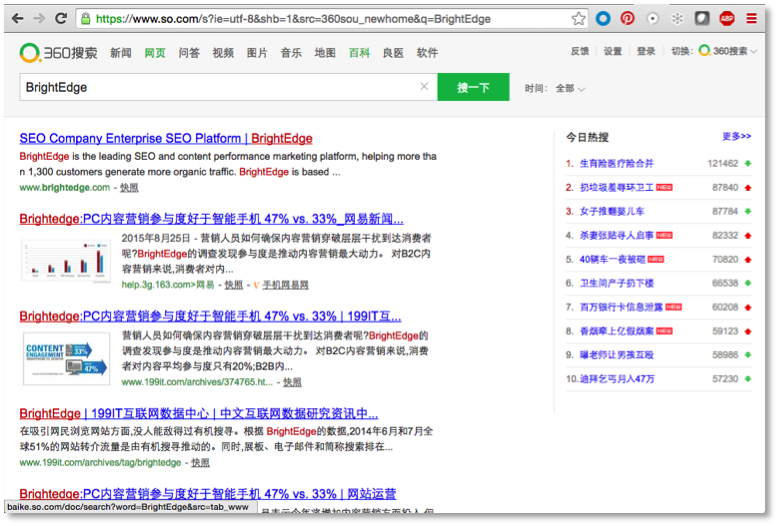The height and width of the screenshot is (526, 779).
Task: Open 快照 beside help.3g.163.com
Action: pos(234,285)
